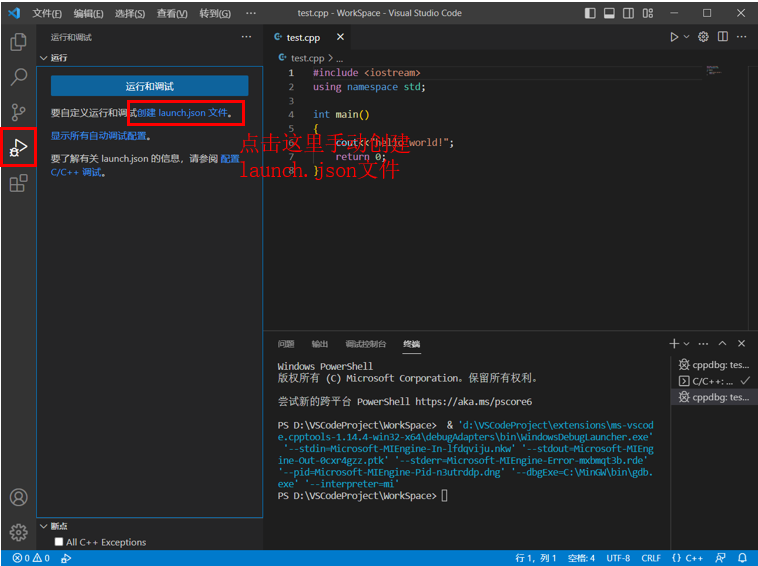Open the Run and Debug view icon

point(18,147)
